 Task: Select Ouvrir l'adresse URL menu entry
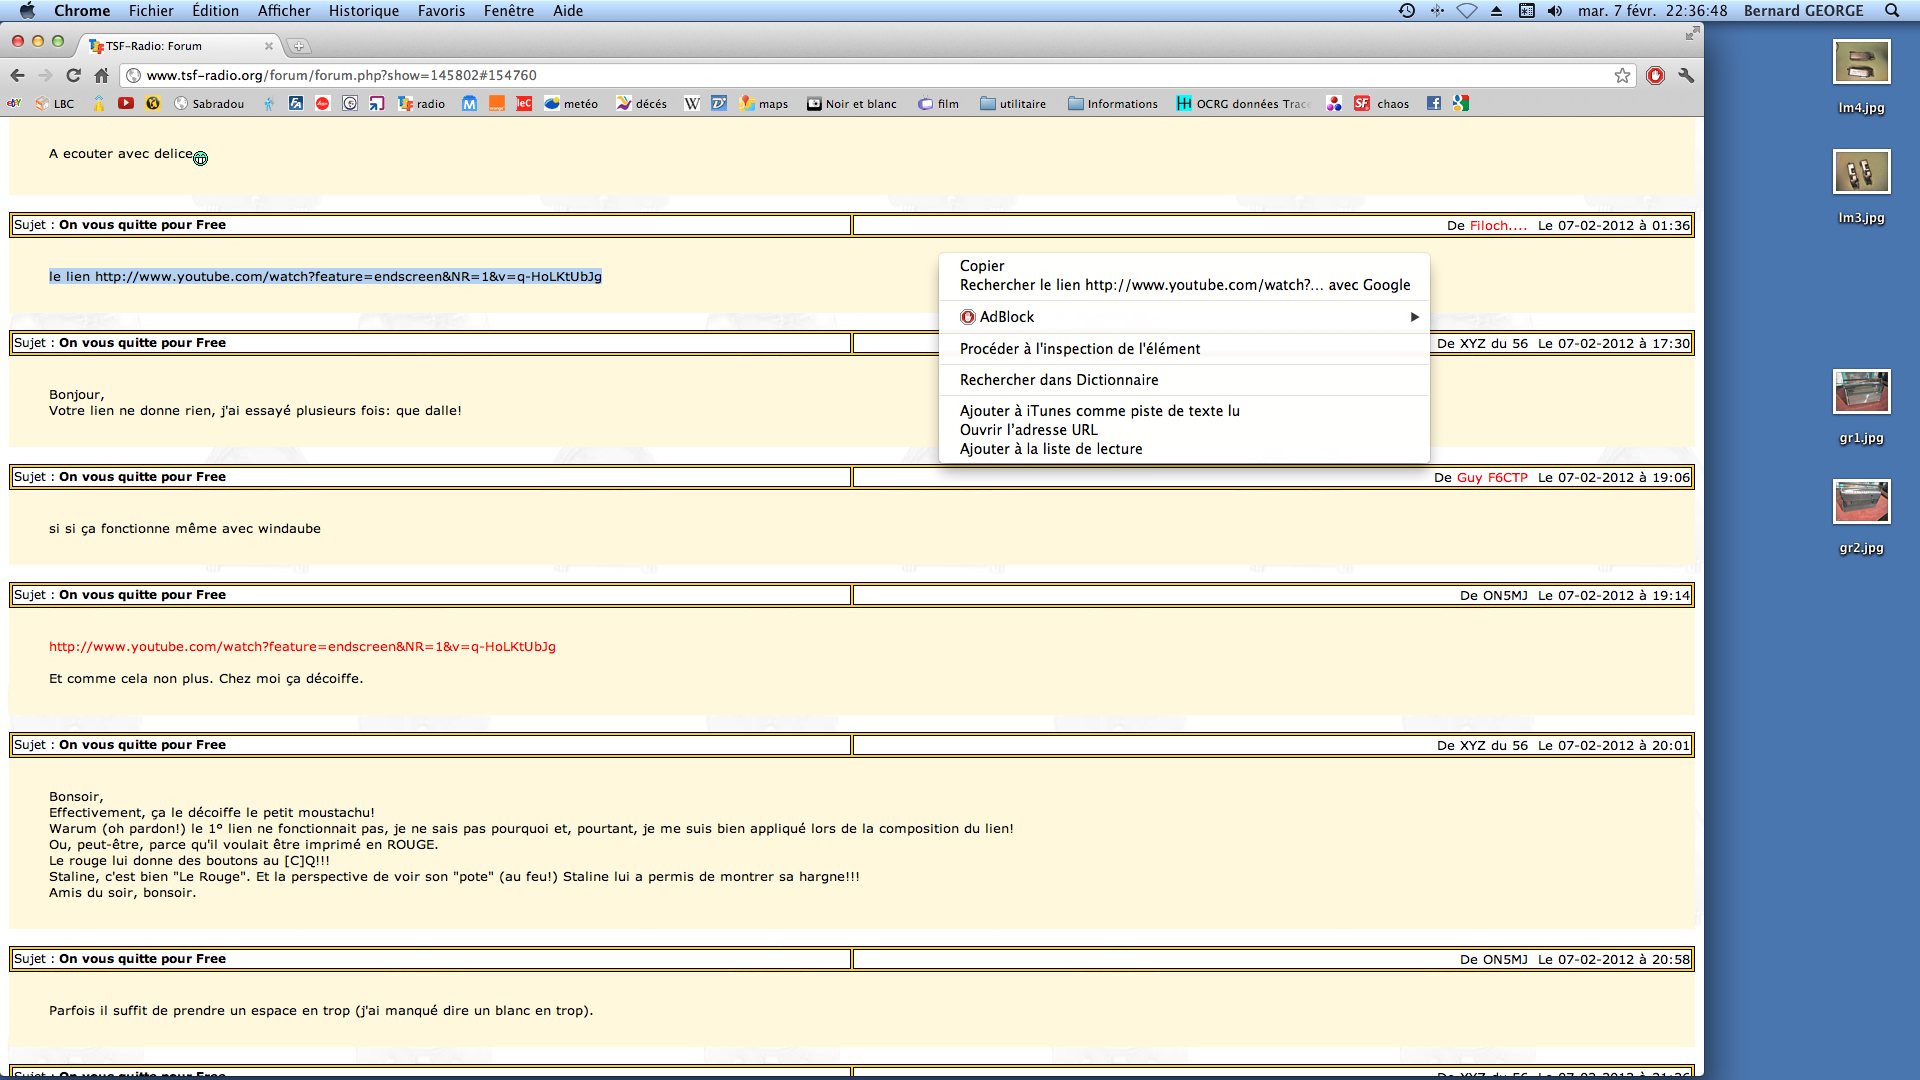pyautogui.click(x=1028, y=430)
